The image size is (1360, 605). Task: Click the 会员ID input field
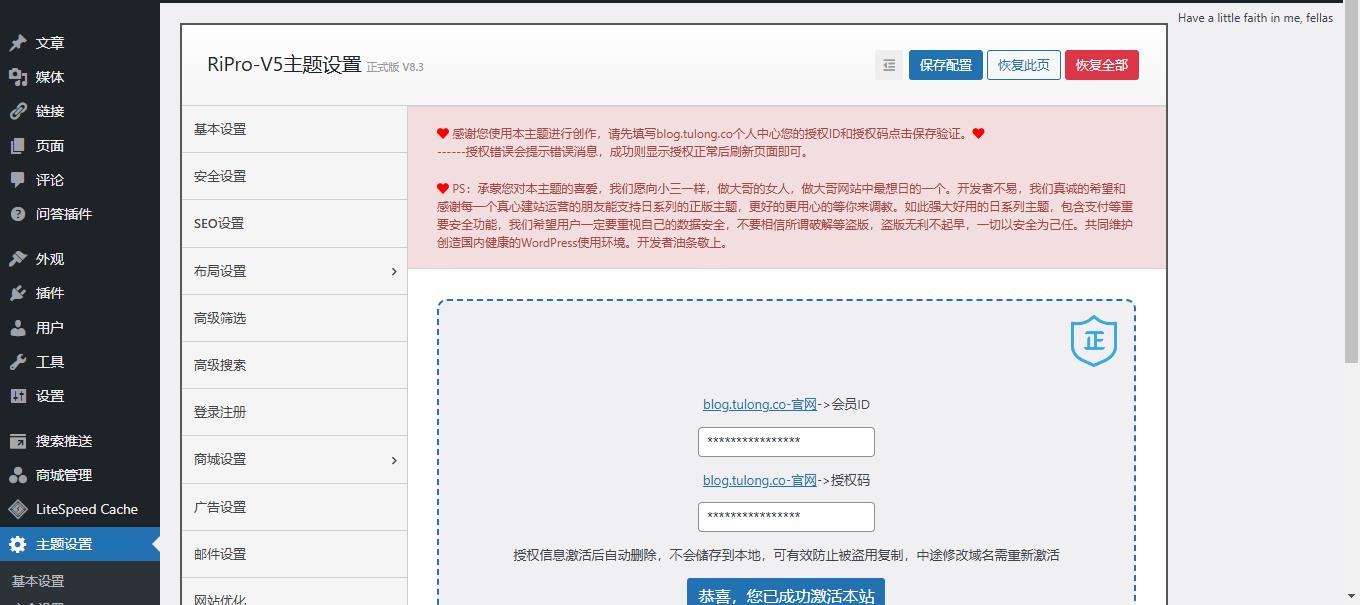pos(786,442)
